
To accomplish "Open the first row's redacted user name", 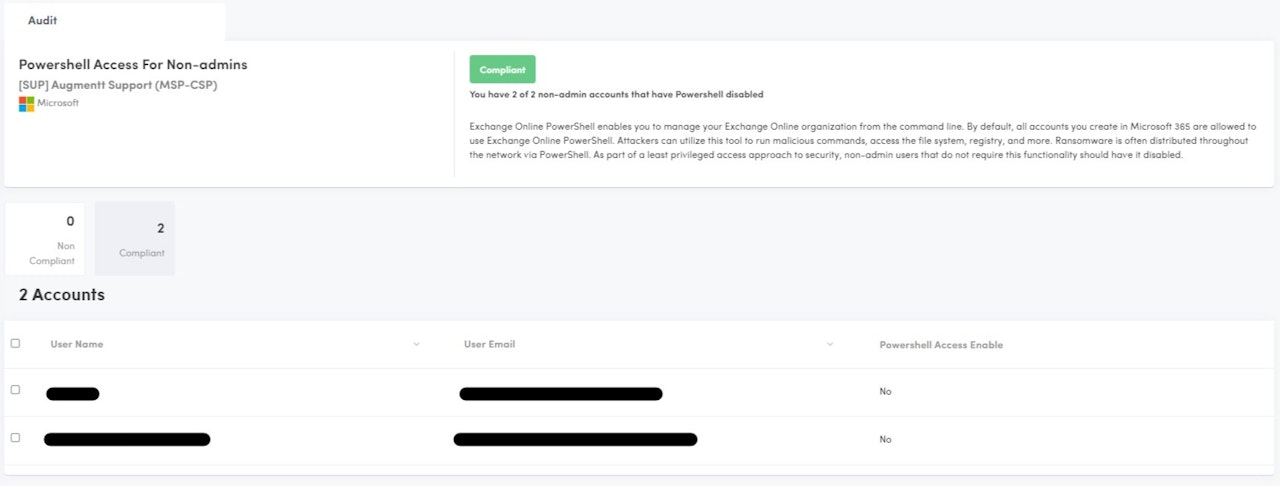I will click(x=73, y=393).
